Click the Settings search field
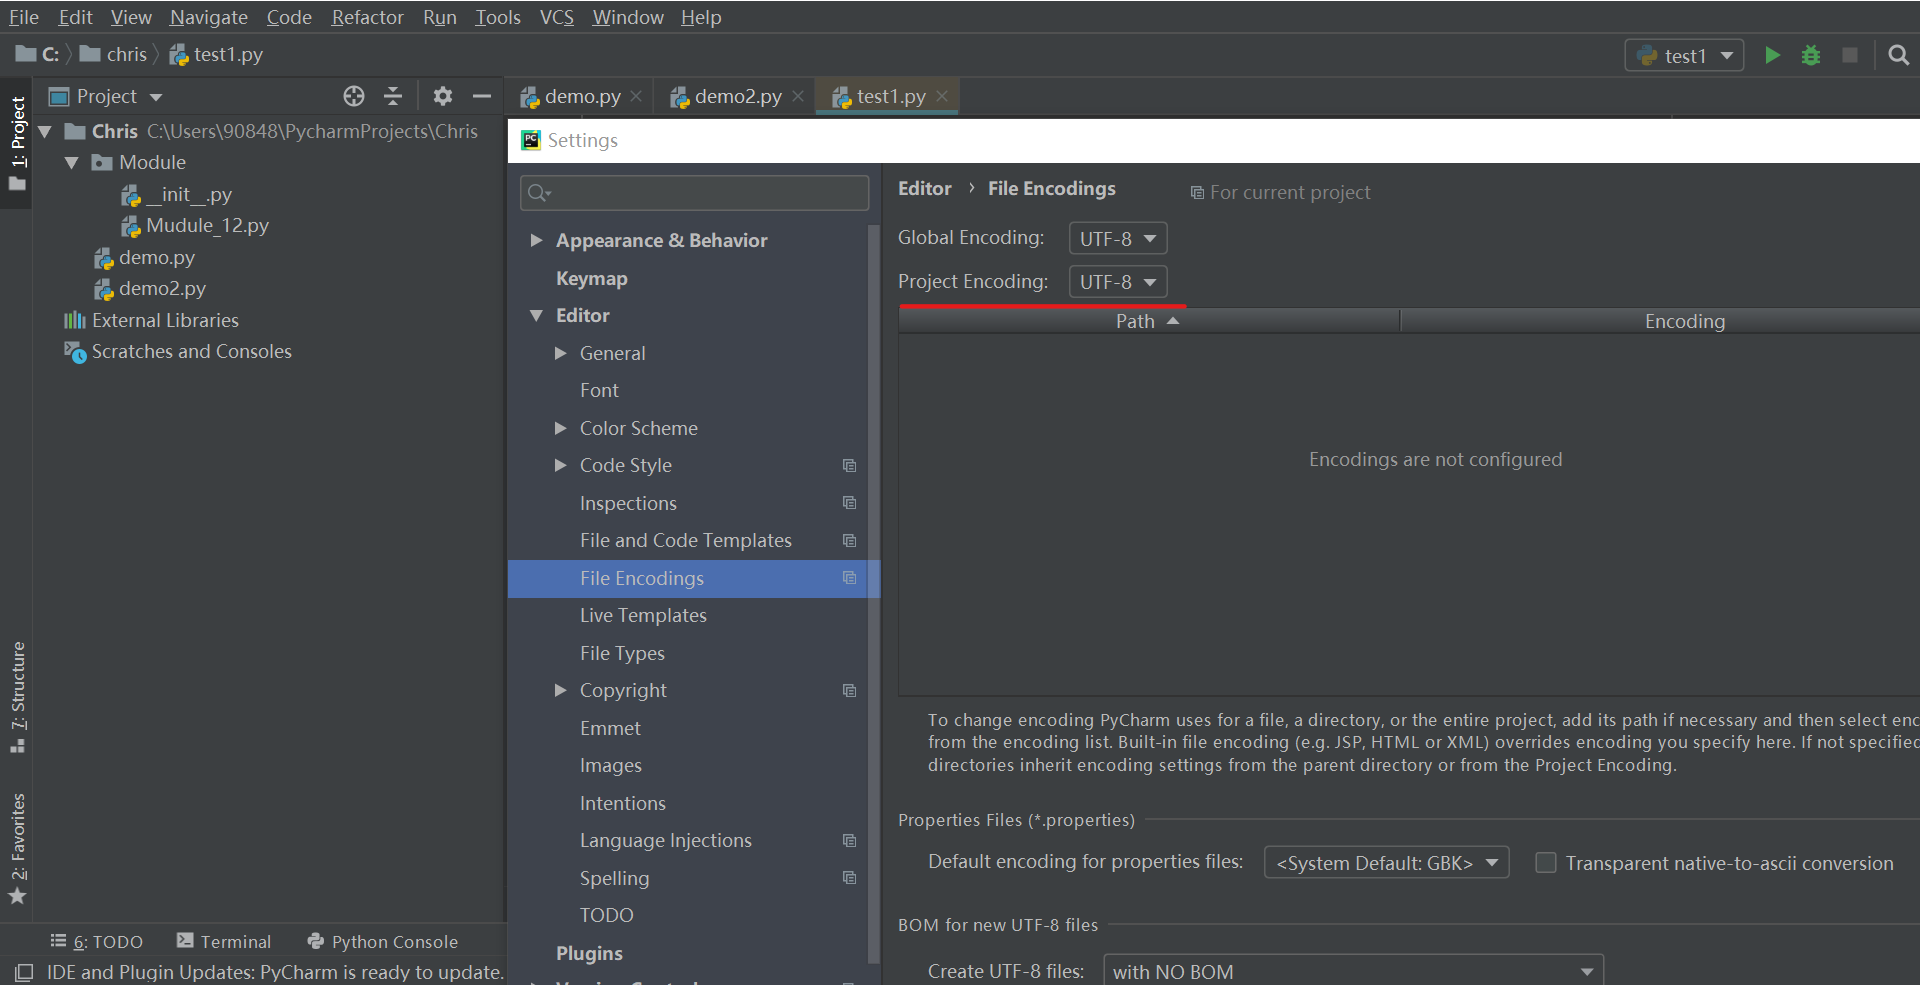Image resolution: width=1920 pixels, height=985 pixels. pos(694,192)
